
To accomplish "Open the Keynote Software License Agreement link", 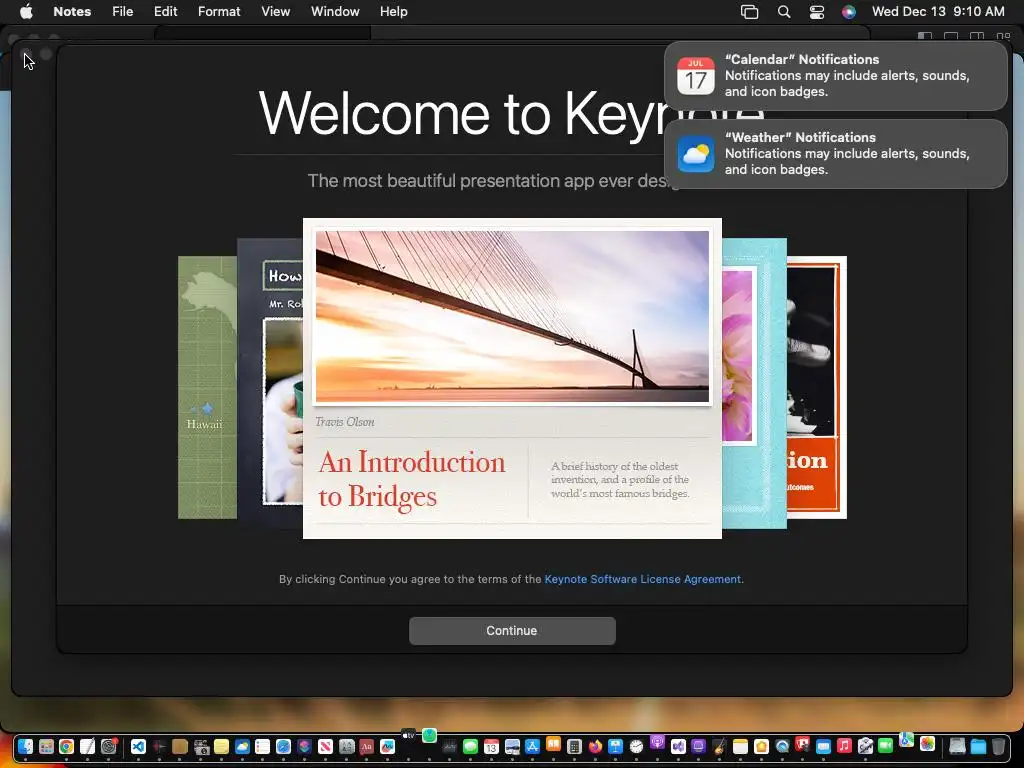I will click(643, 579).
